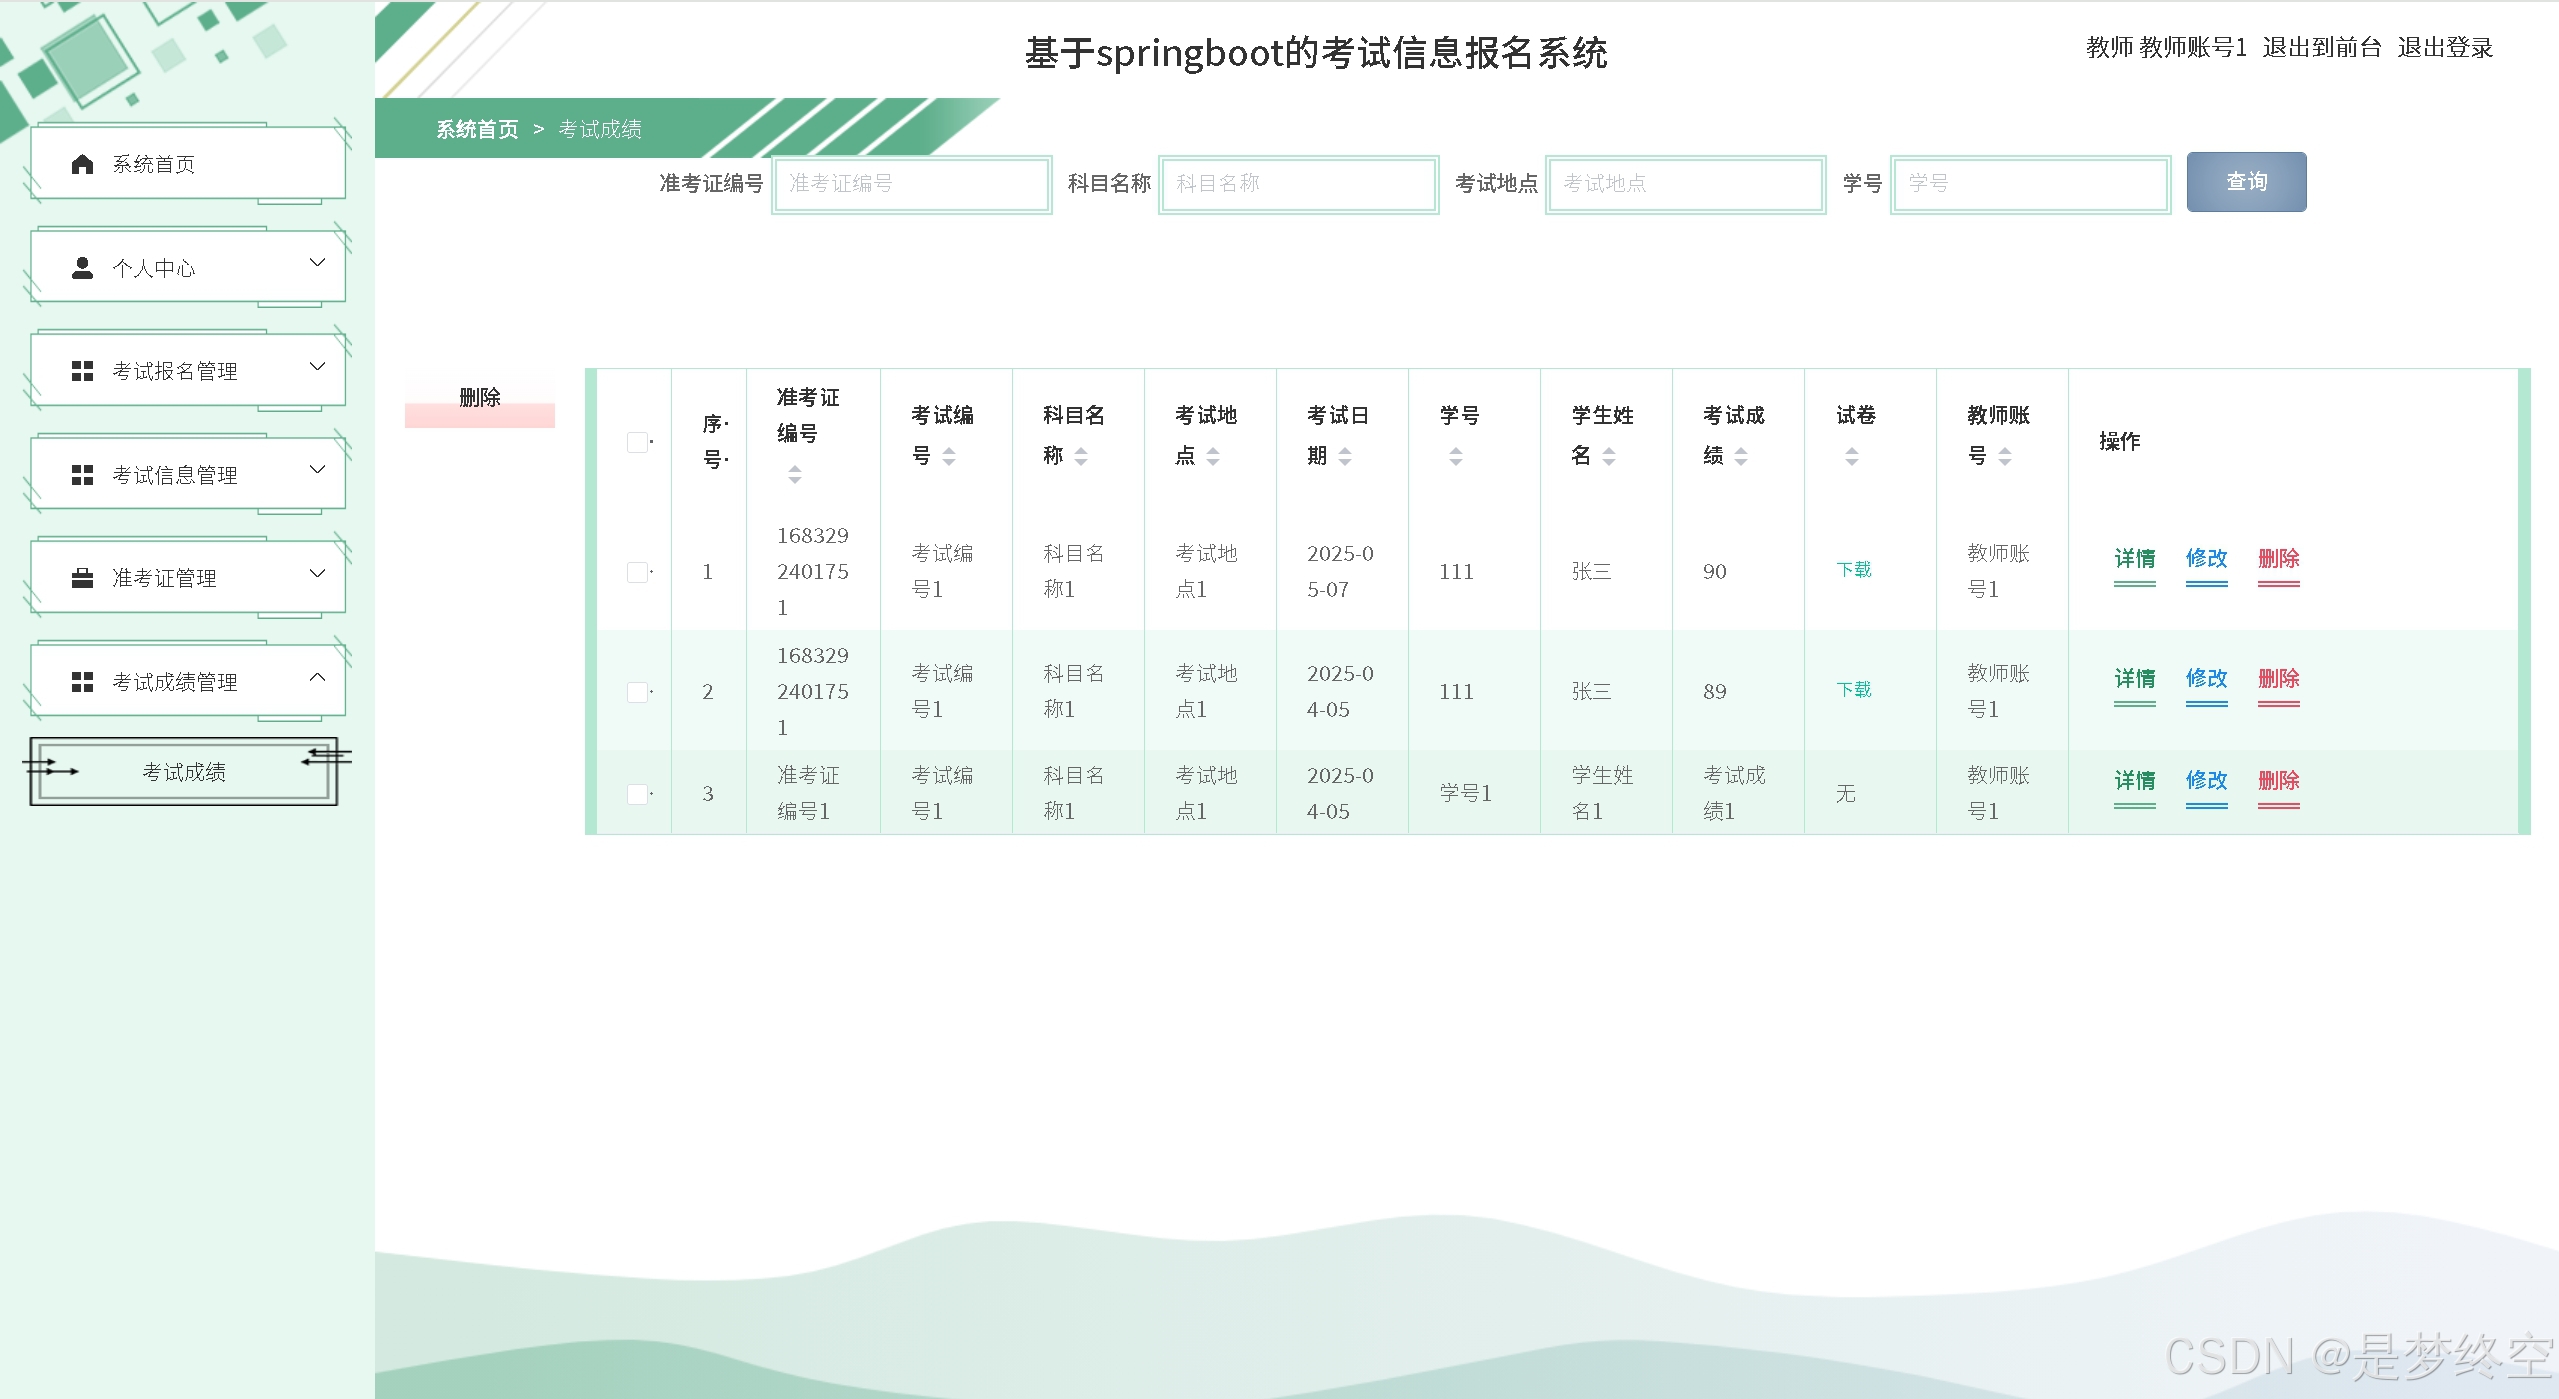Sort table by 考试日期 sort icon
The width and height of the screenshot is (2559, 1399).
coord(1345,456)
